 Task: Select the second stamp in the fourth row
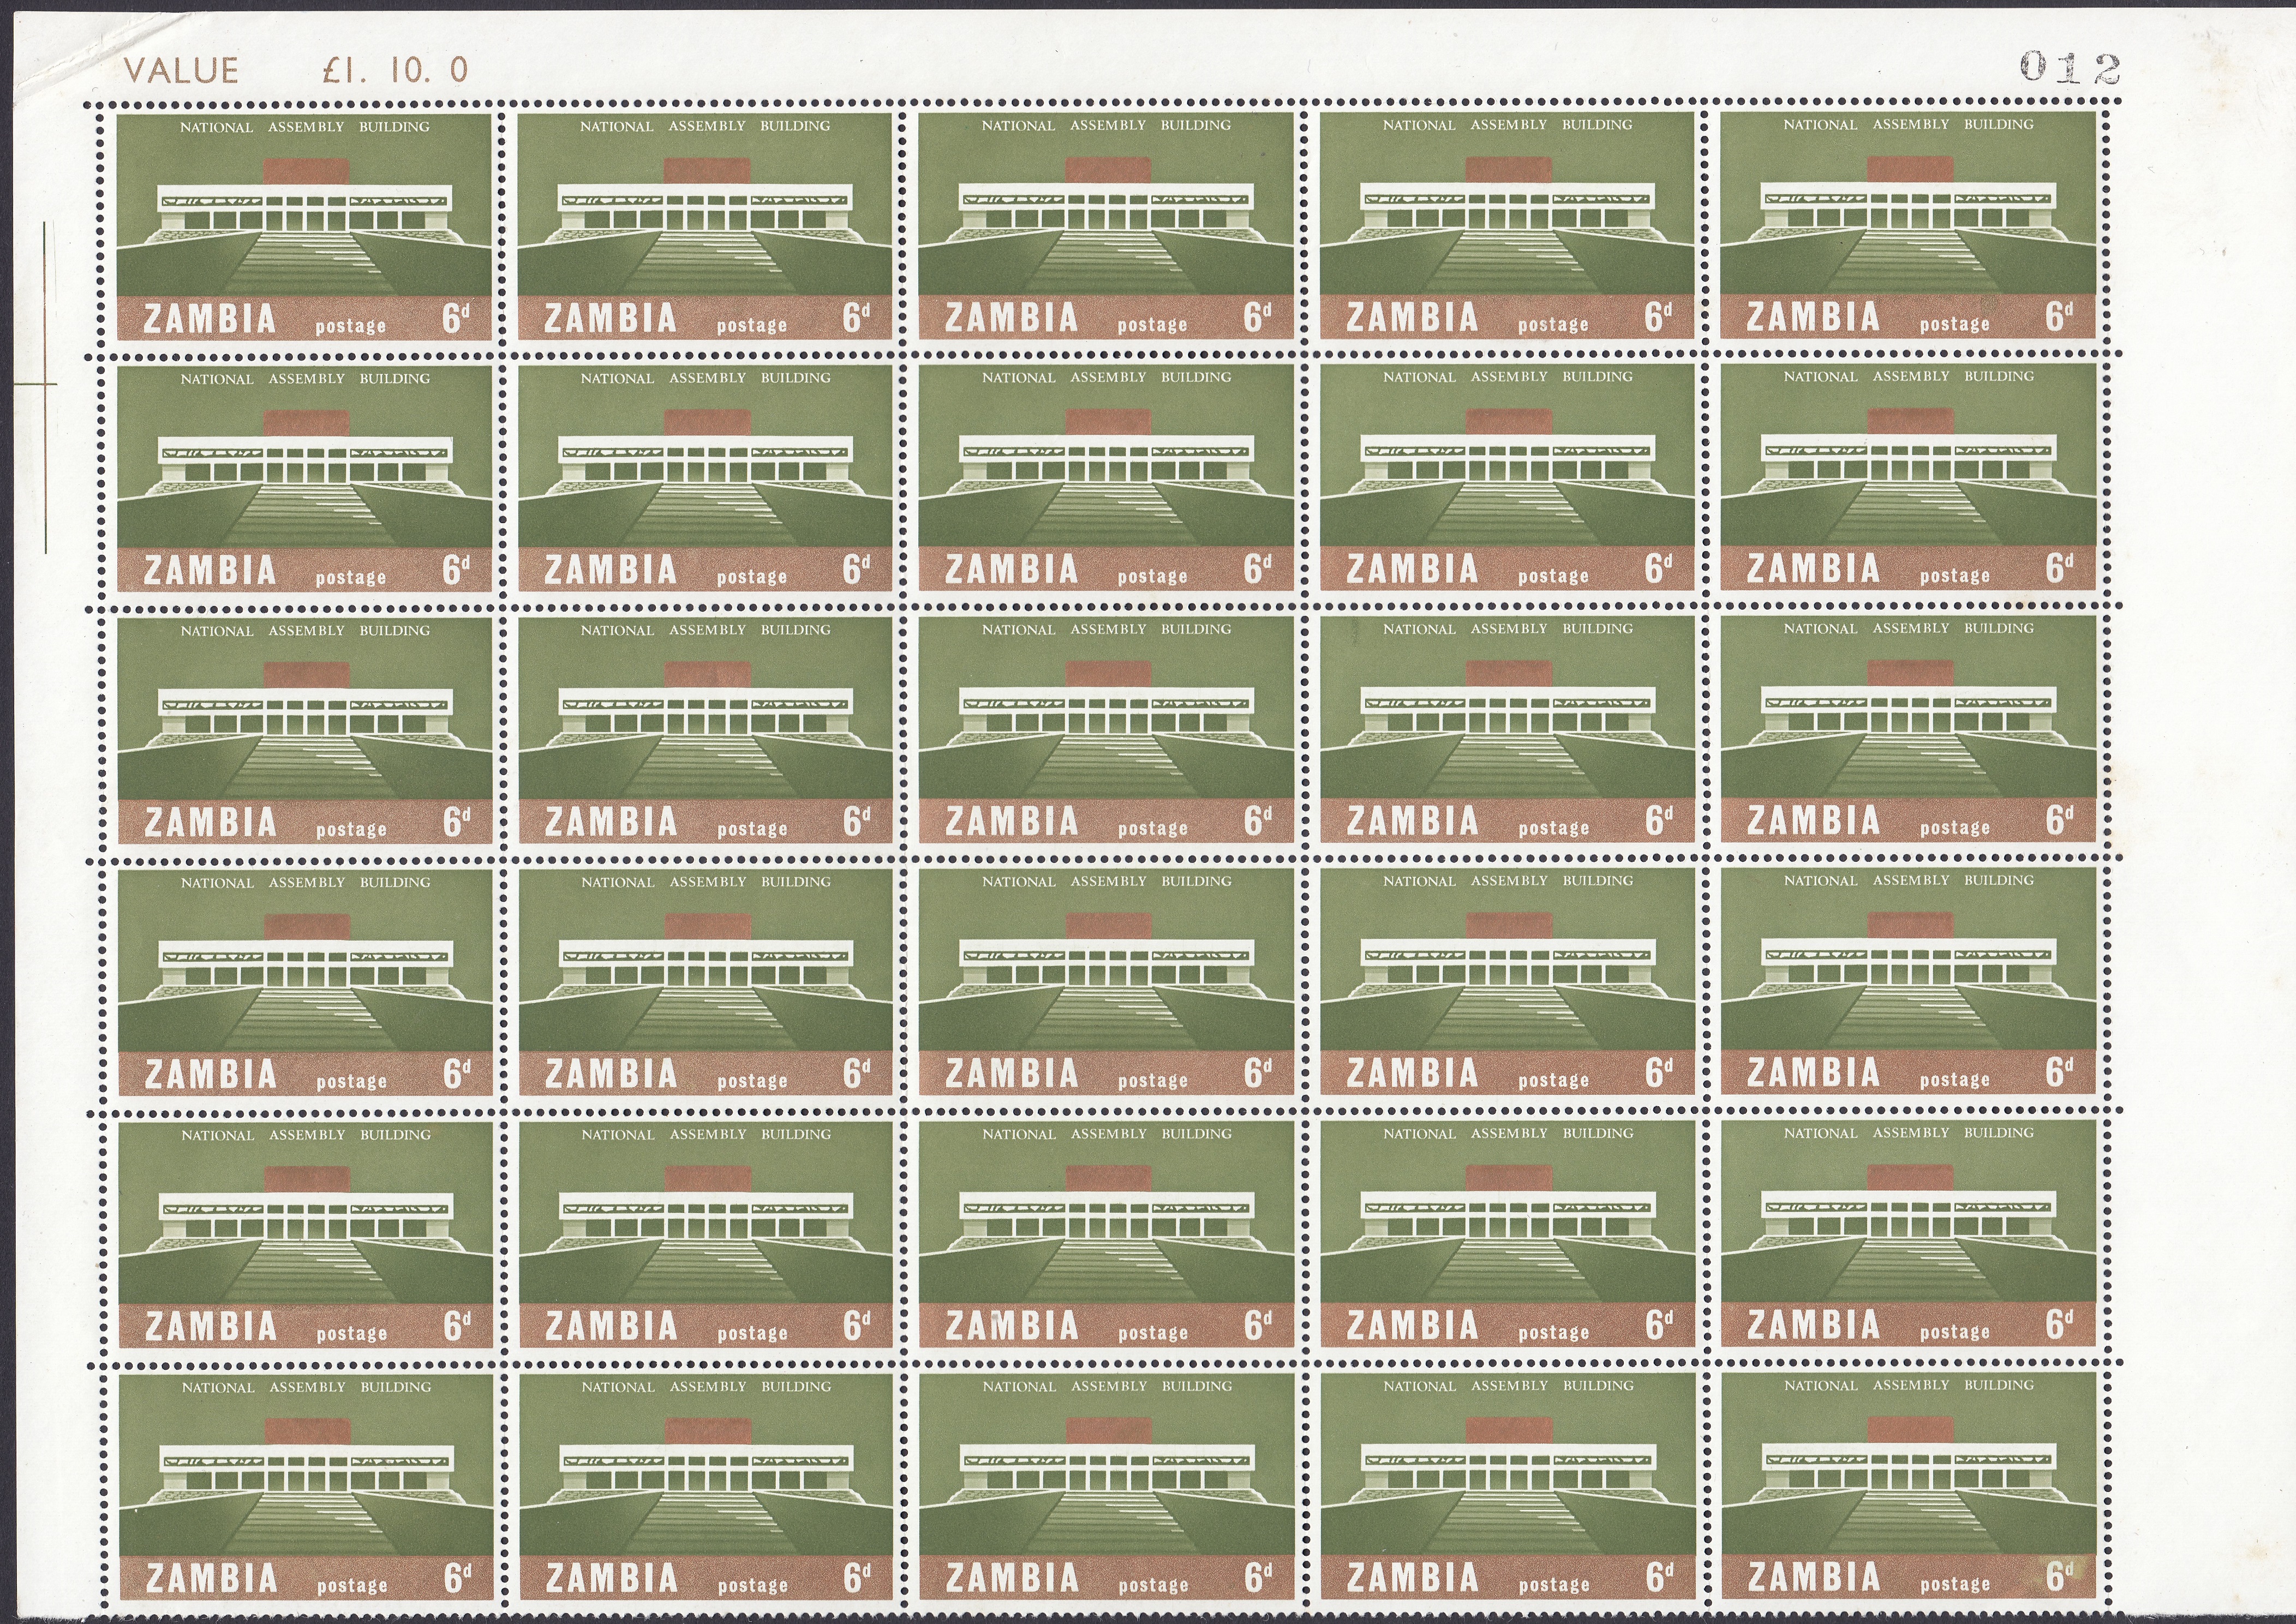point(705,982)
